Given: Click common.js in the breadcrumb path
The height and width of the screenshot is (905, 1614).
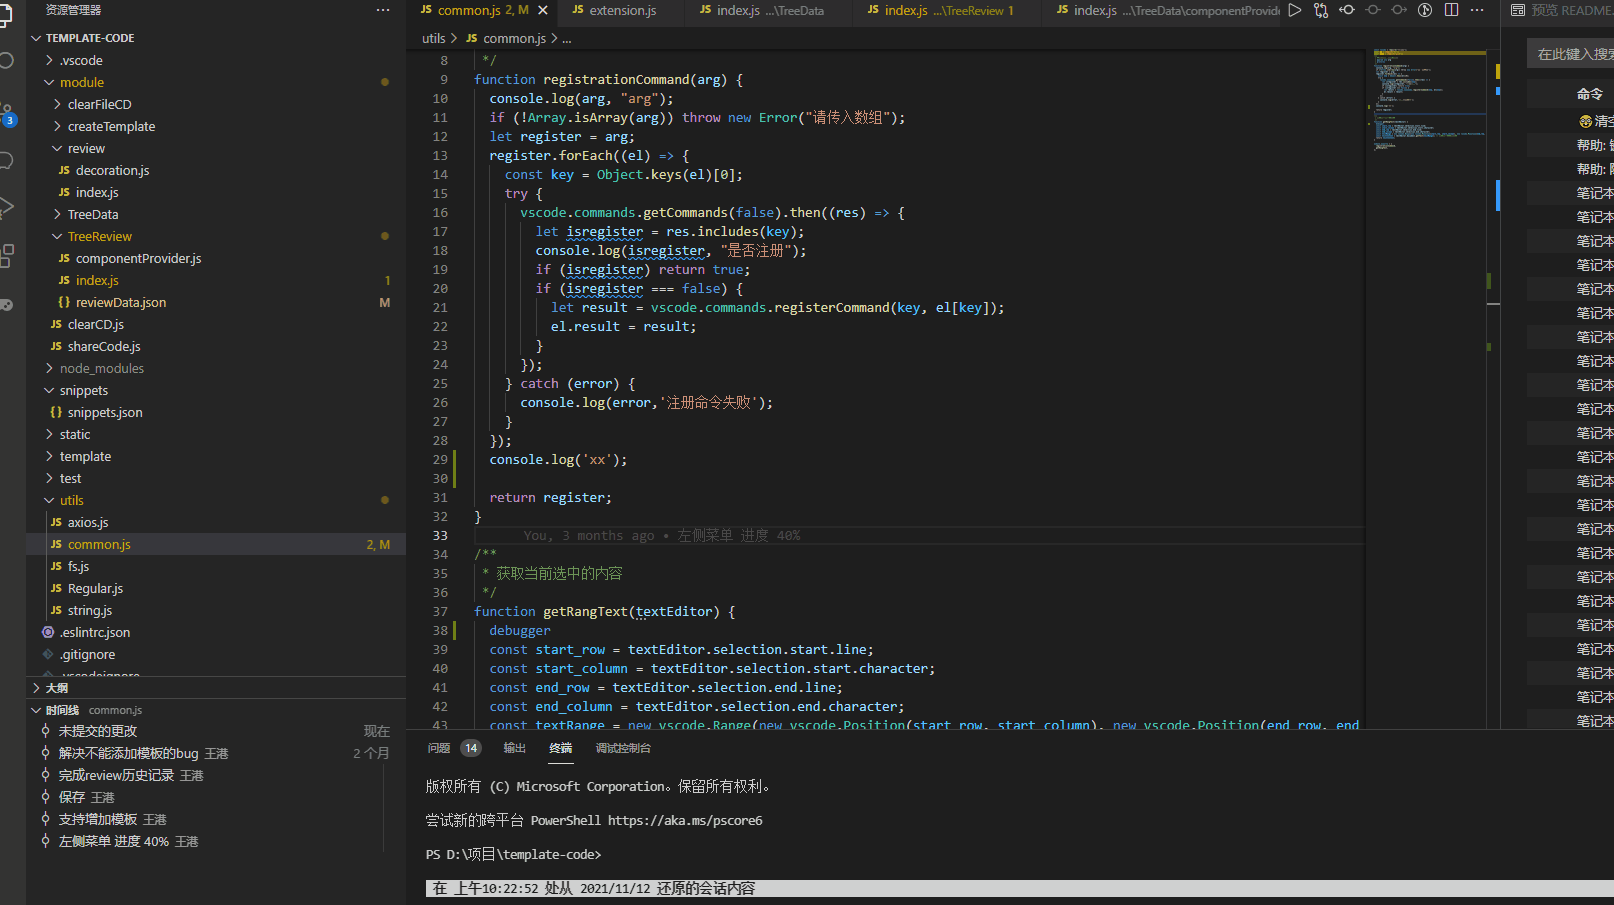Looking at the screenshot, I should pos(514,38).
